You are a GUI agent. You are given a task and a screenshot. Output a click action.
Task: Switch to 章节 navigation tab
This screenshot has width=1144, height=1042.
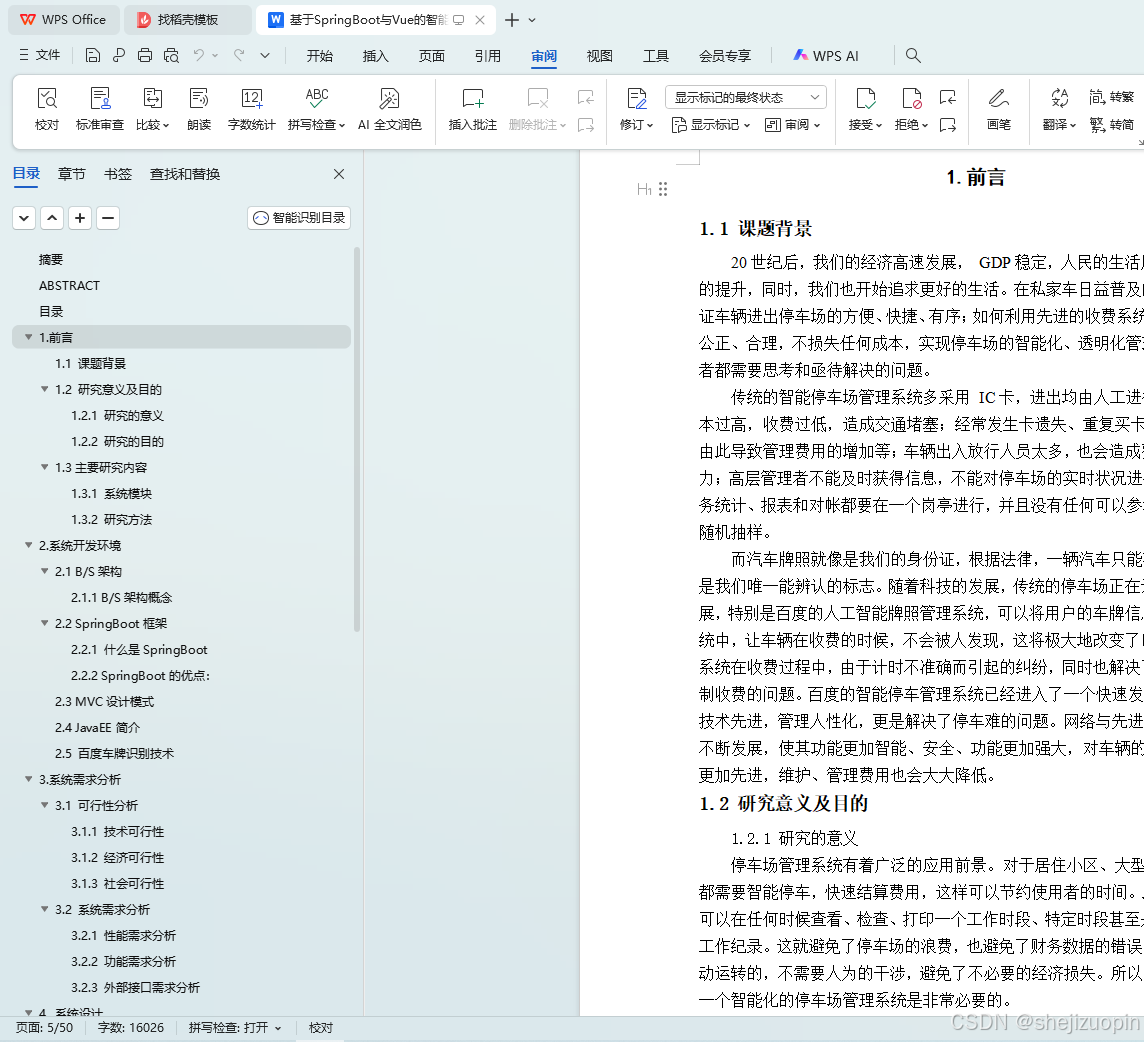(72, 174)
